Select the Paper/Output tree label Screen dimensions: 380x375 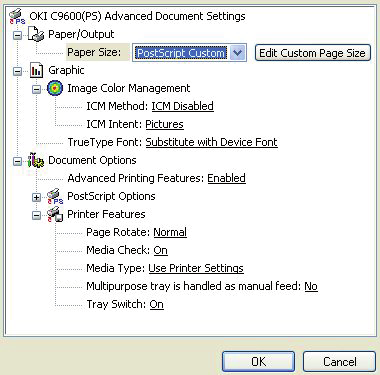tap(81, 34)
